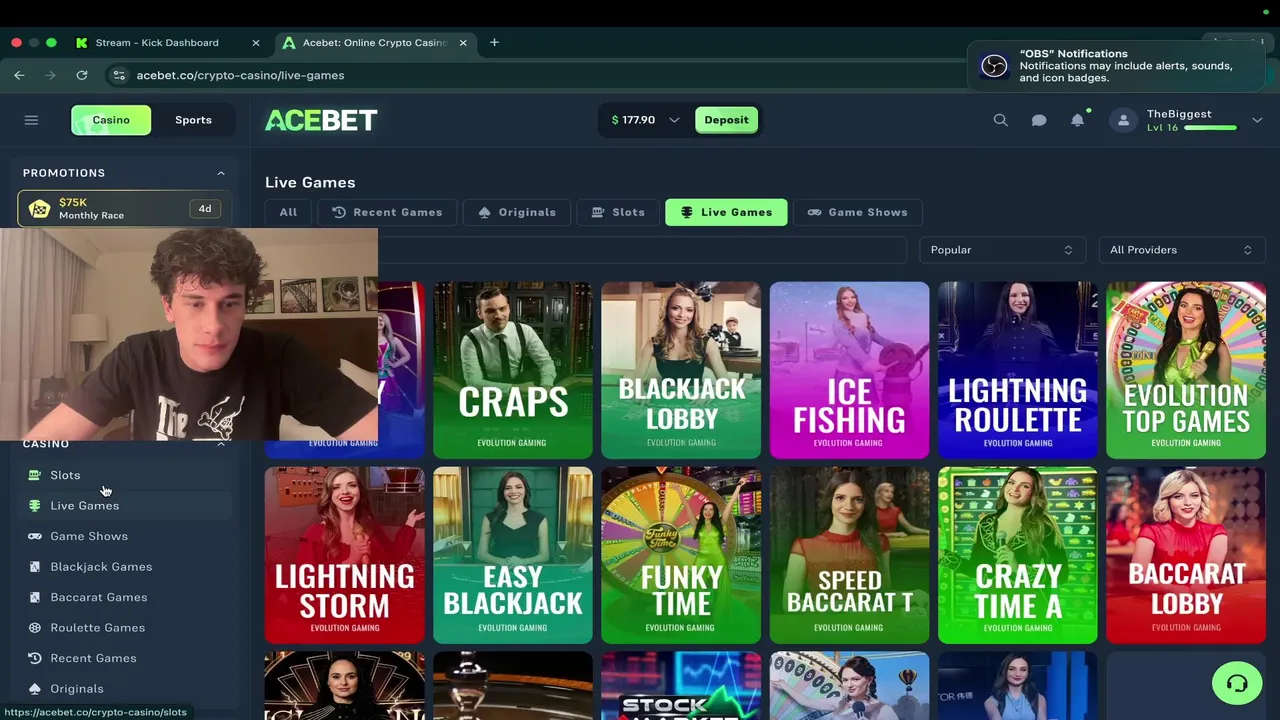Screen dimensions: 1280x720
Task: Open the Ice Fishing game
Action: (x=849, y=370)
